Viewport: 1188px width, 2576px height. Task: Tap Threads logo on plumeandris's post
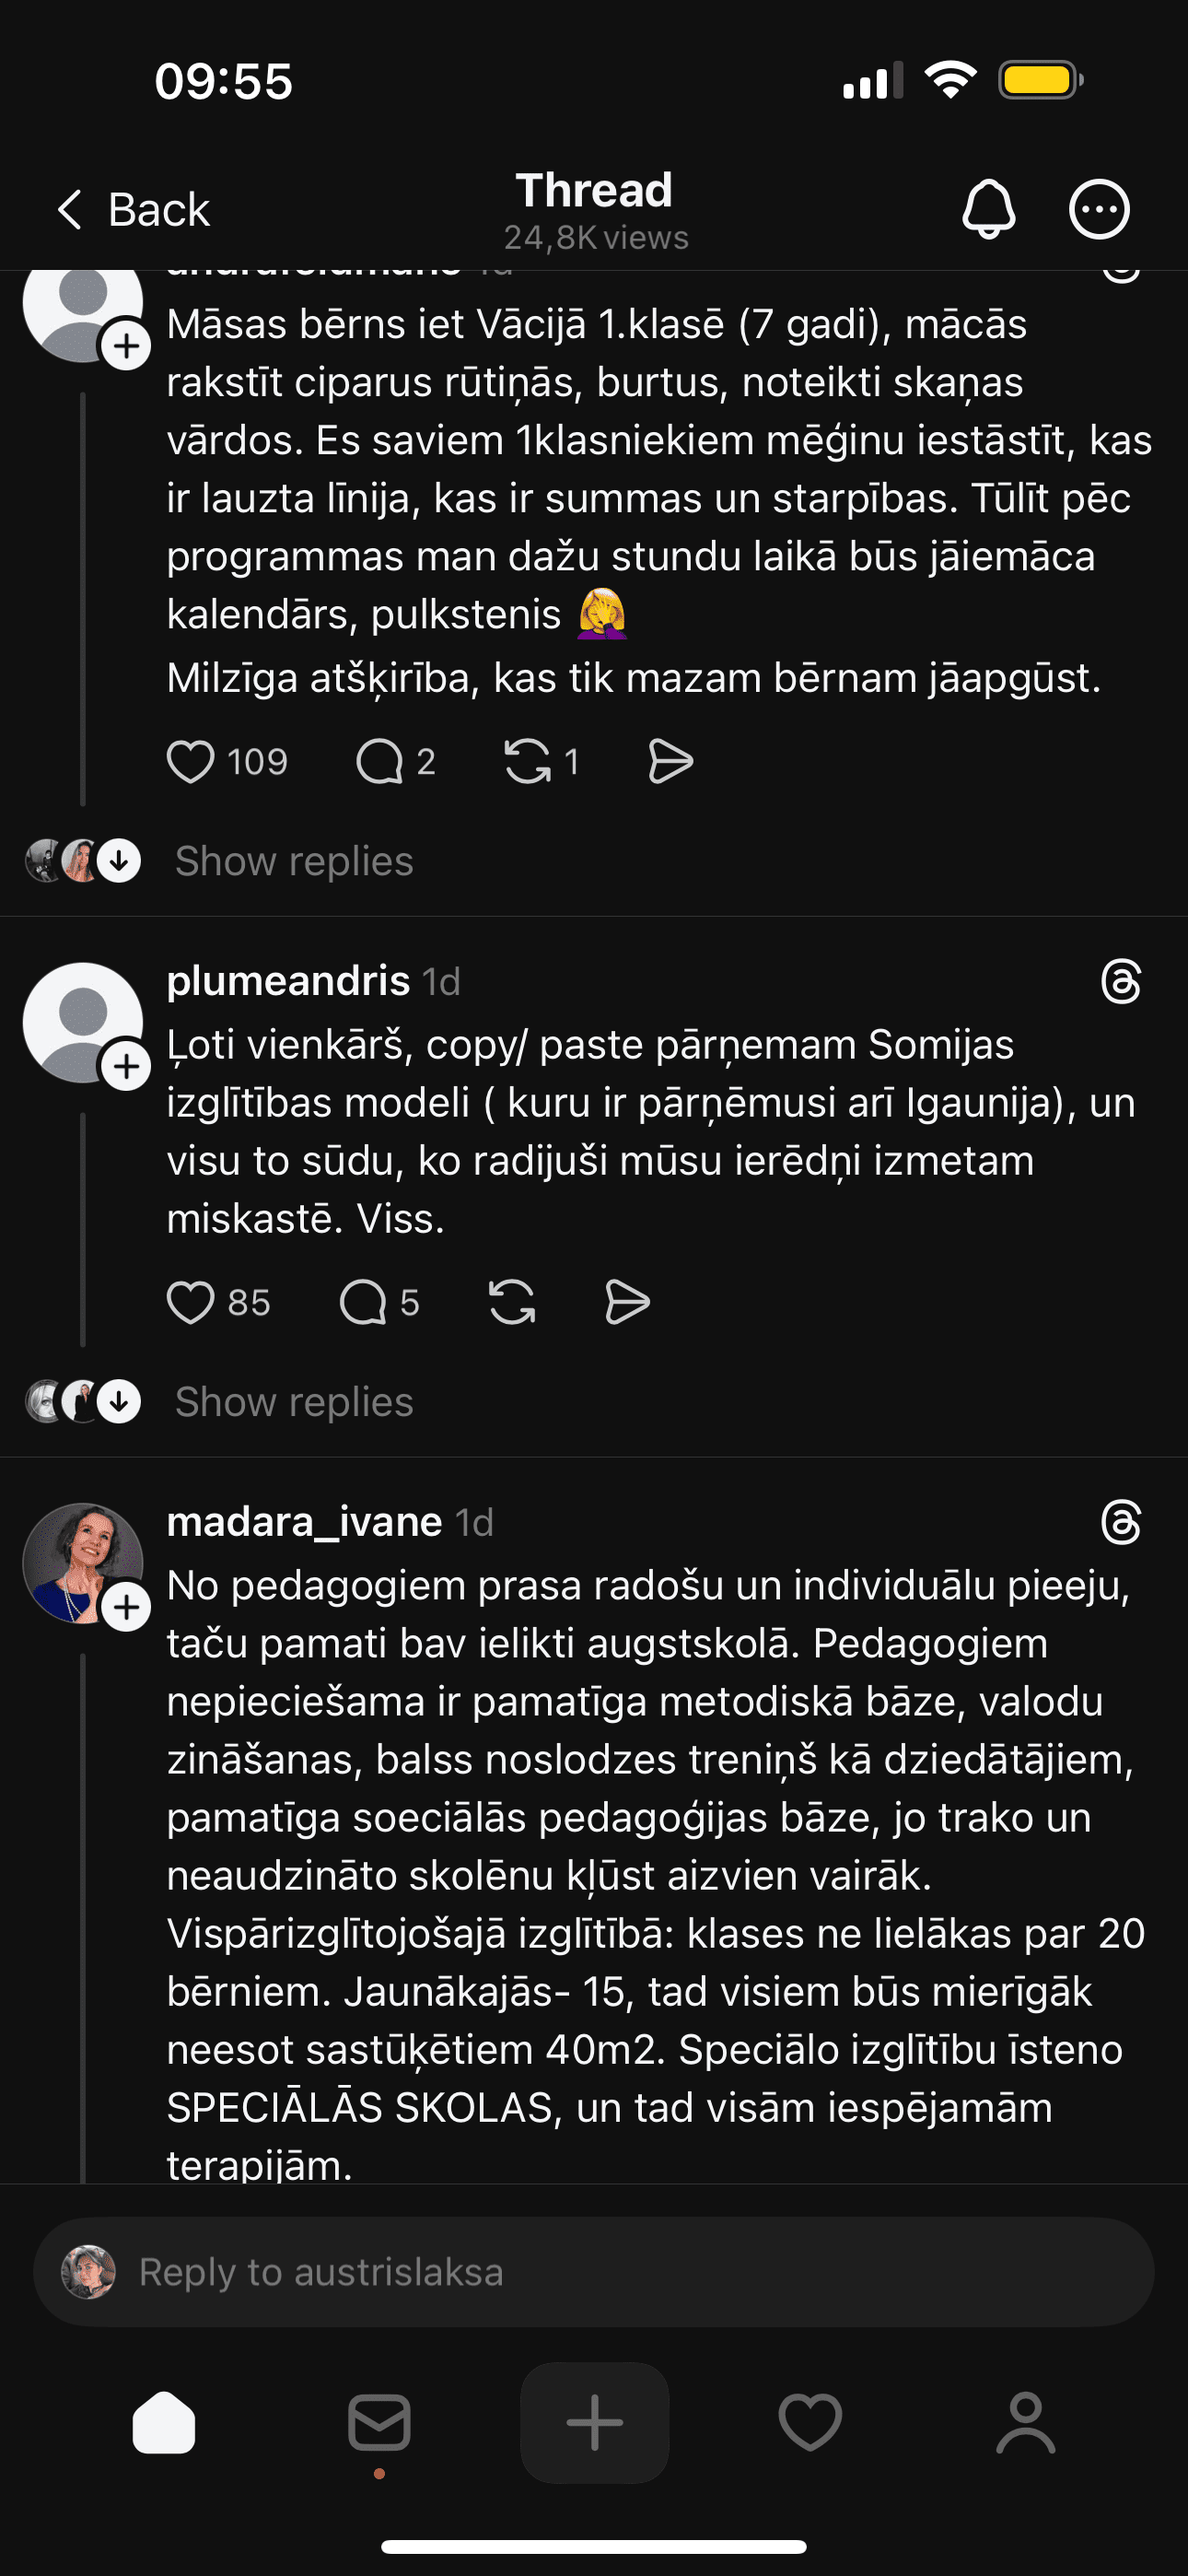click(1120, 981)
